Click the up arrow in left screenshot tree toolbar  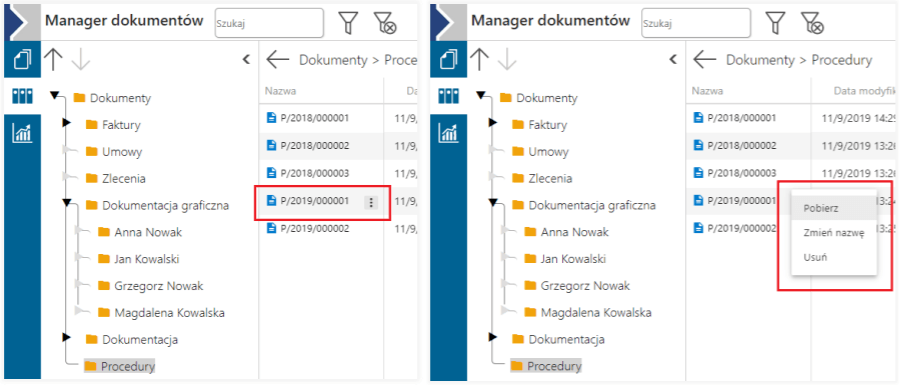click(53, 60)
